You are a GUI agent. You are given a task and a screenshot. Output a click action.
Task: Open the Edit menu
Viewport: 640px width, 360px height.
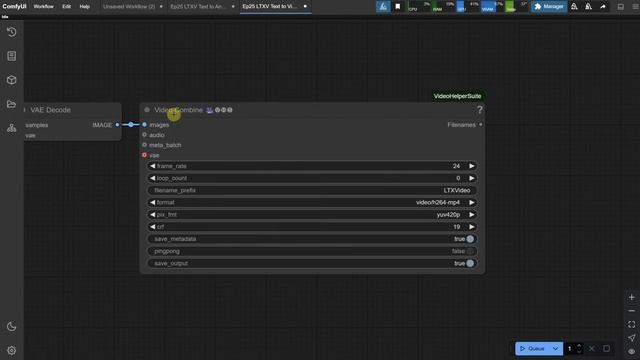point(67,7)
